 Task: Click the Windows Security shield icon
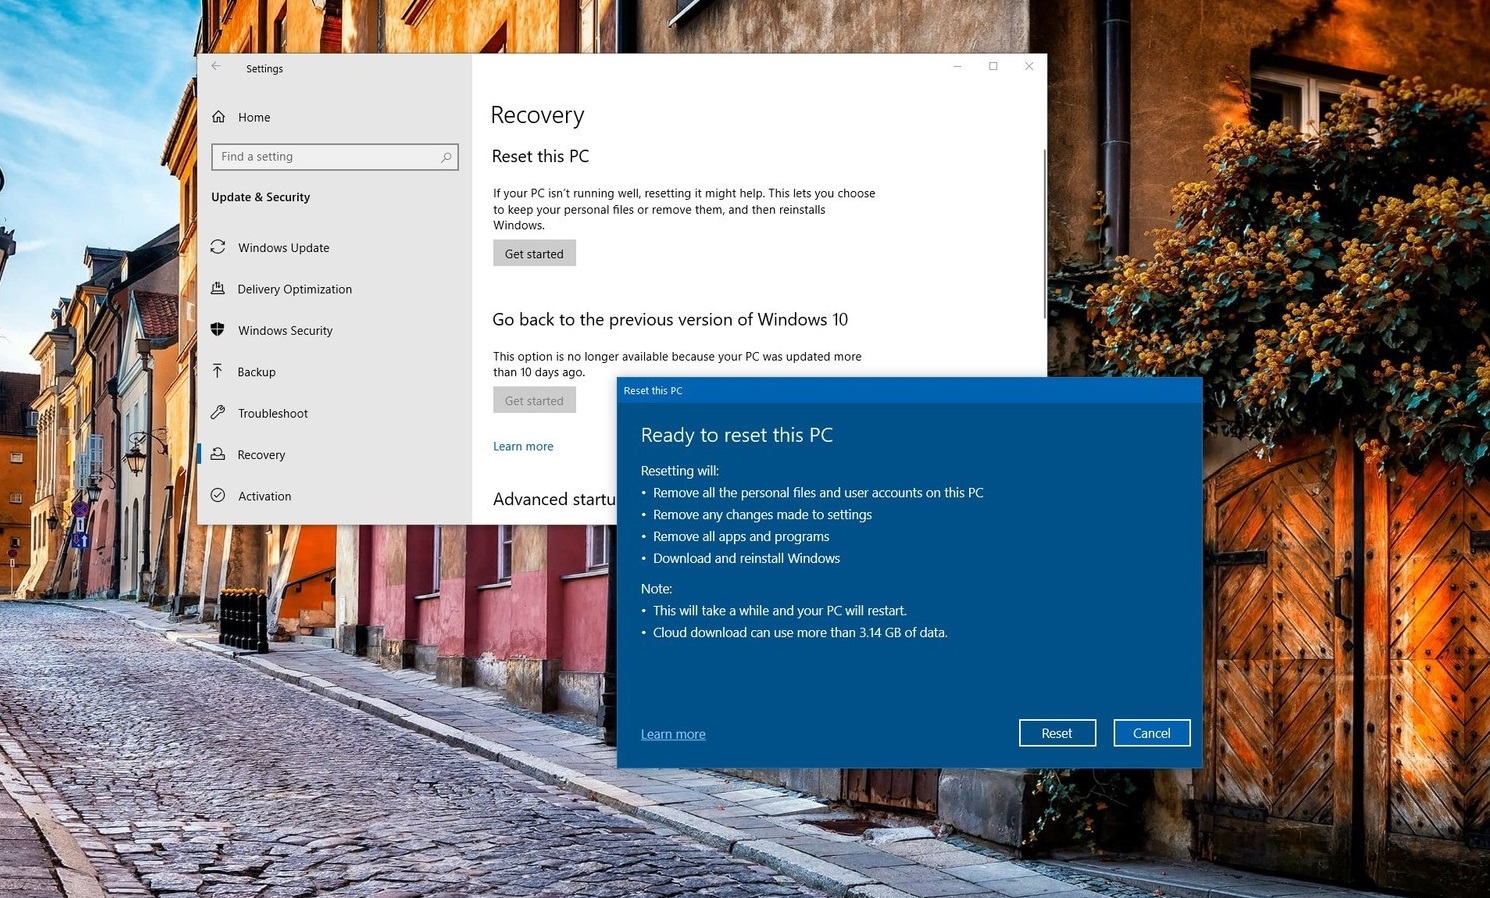pyautogui.click(x=218, y=330)
